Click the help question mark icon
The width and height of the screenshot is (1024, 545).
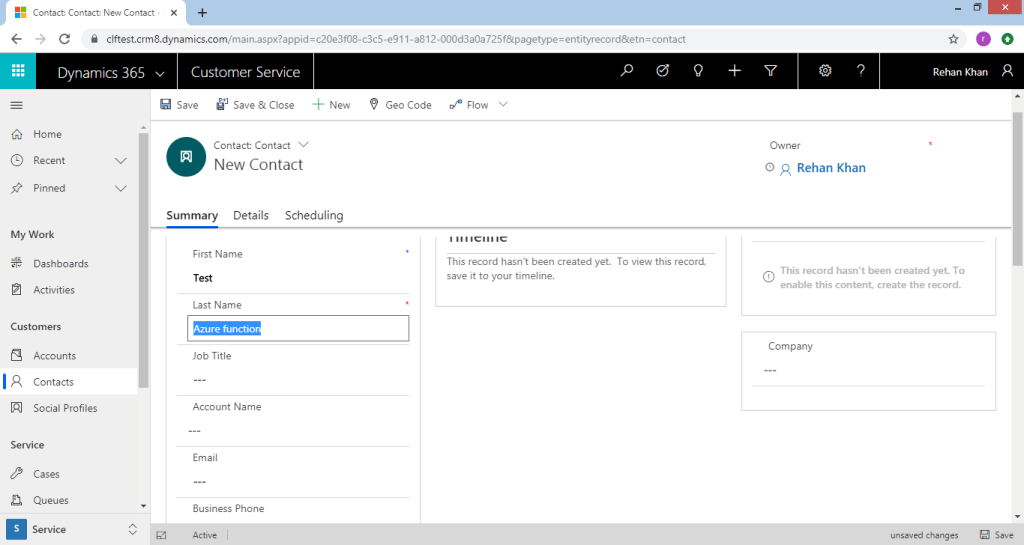(x=860, y=71)
